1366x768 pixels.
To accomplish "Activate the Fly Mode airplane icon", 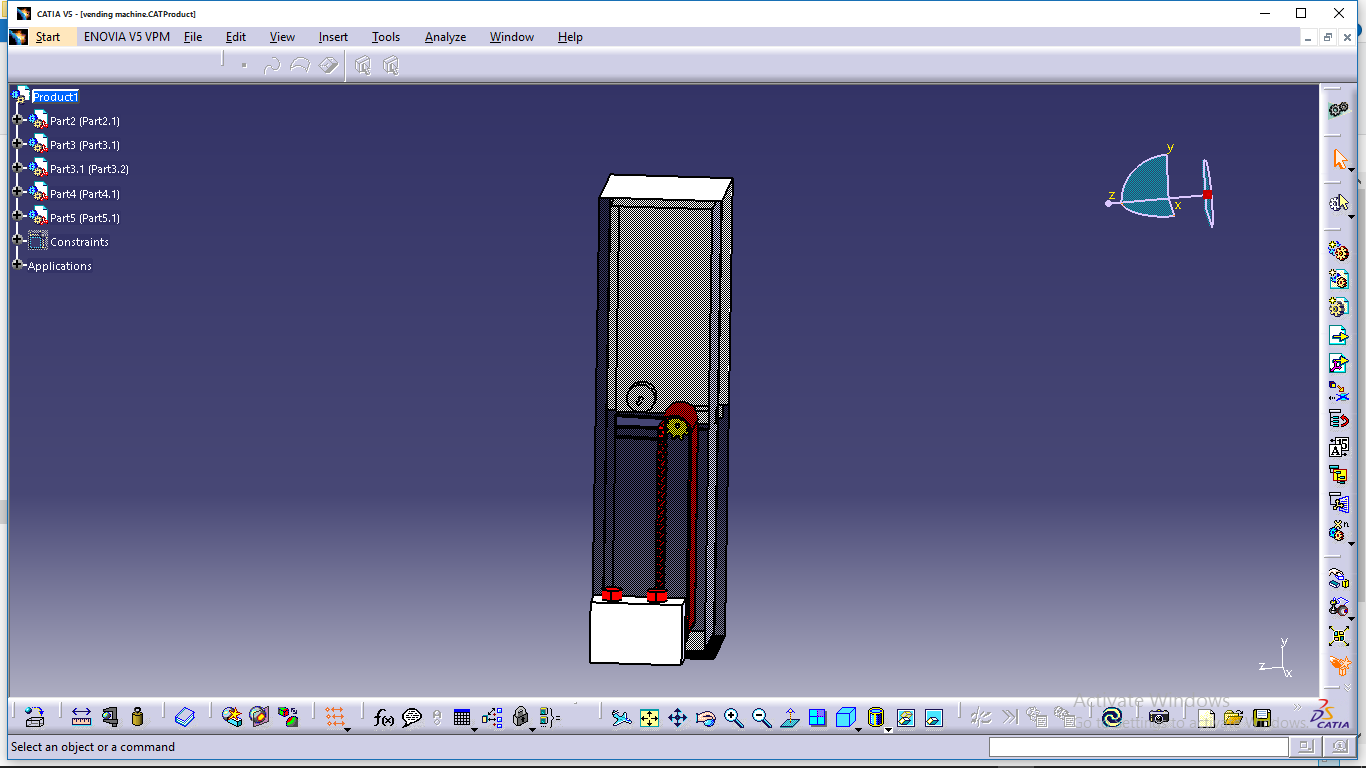I will tap(621, 717).
